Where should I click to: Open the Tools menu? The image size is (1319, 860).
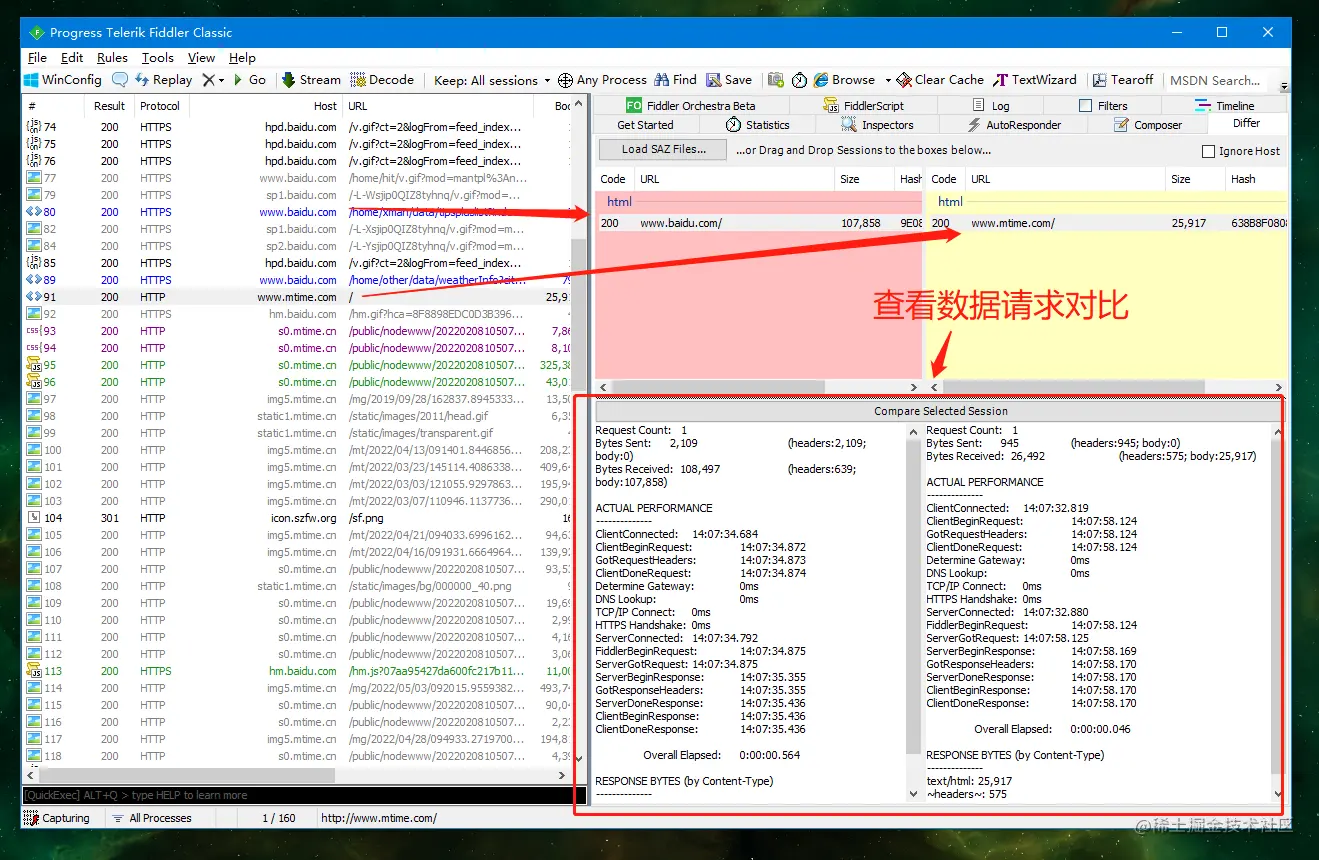point(157,58)
